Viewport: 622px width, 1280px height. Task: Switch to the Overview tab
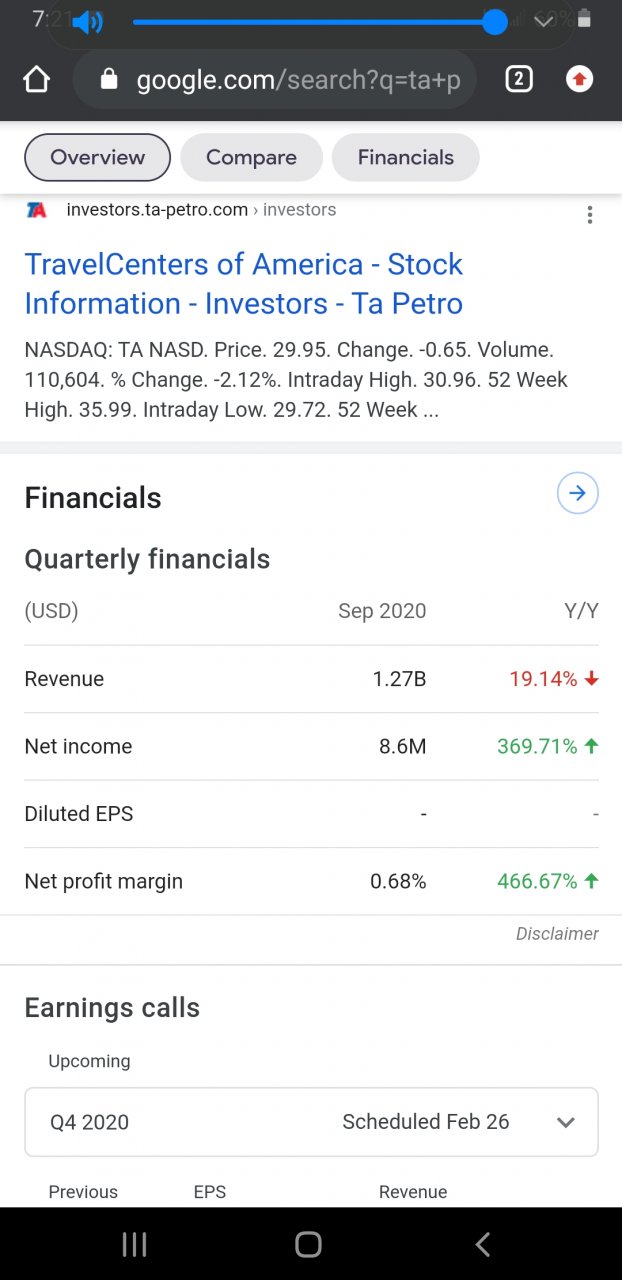[97, 158]
